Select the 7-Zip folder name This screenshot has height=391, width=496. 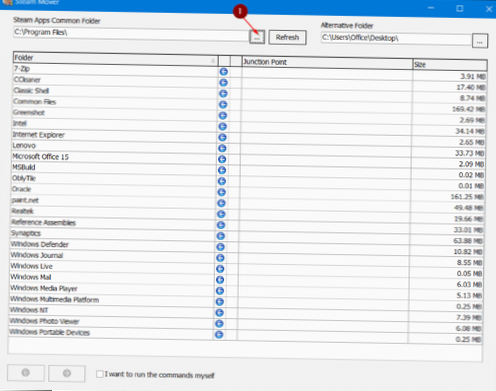pos(22,69)
